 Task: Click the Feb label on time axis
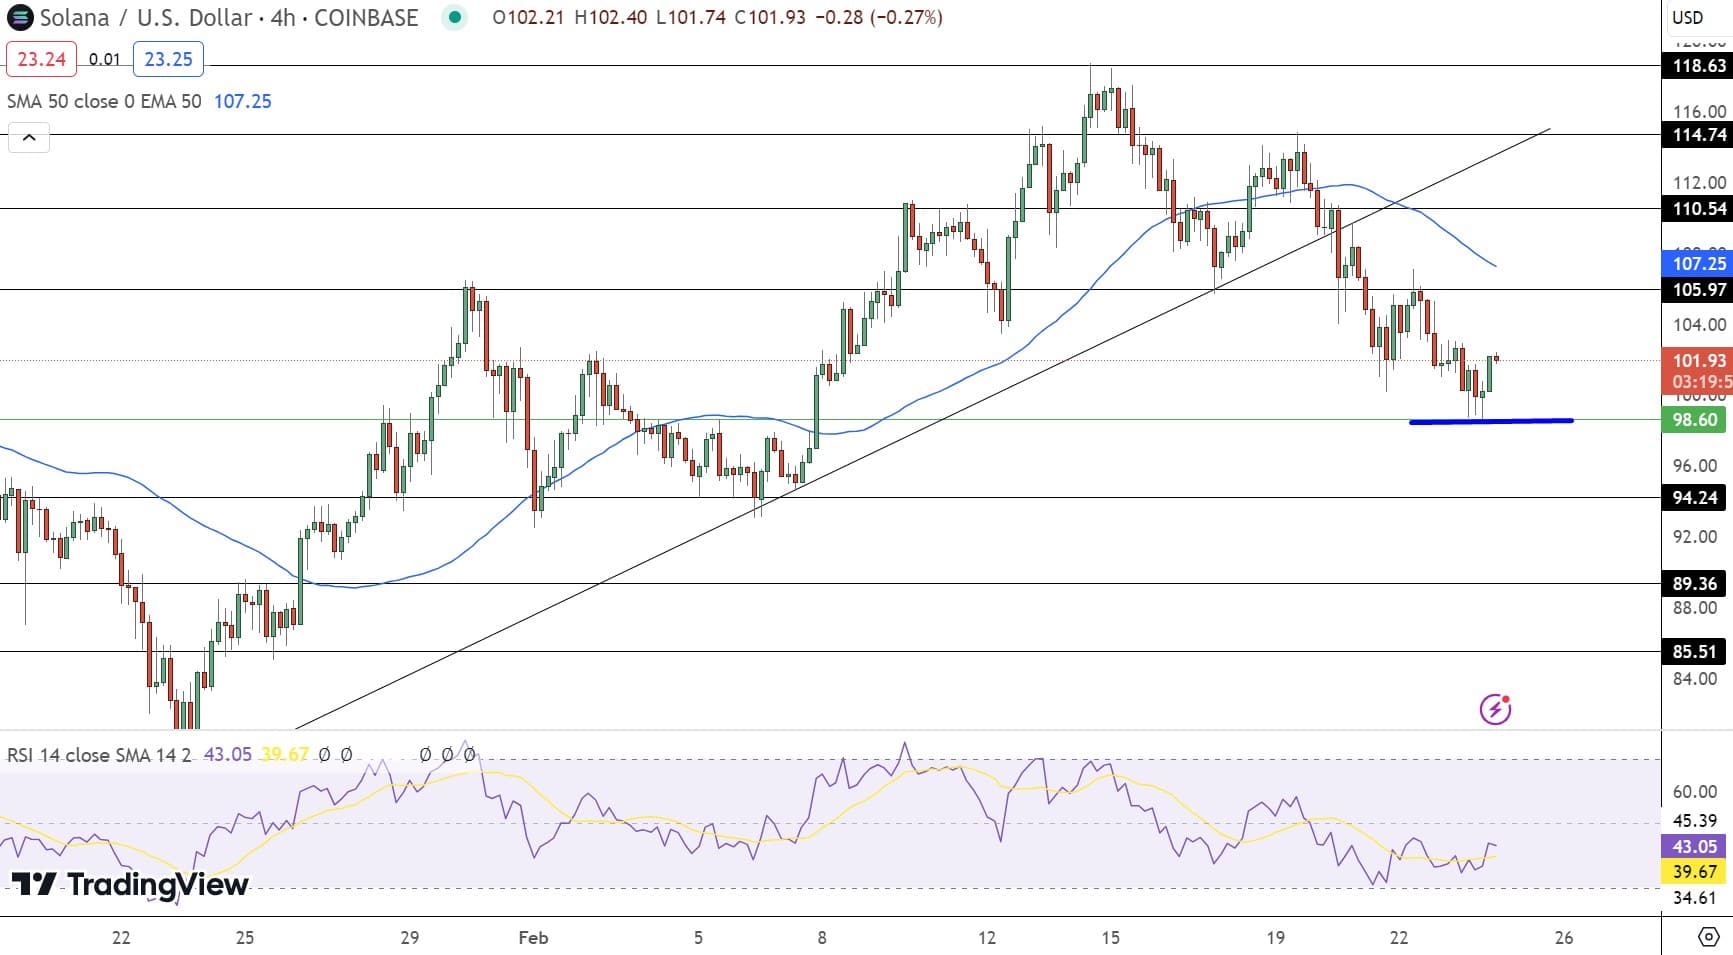click(533, 938)
